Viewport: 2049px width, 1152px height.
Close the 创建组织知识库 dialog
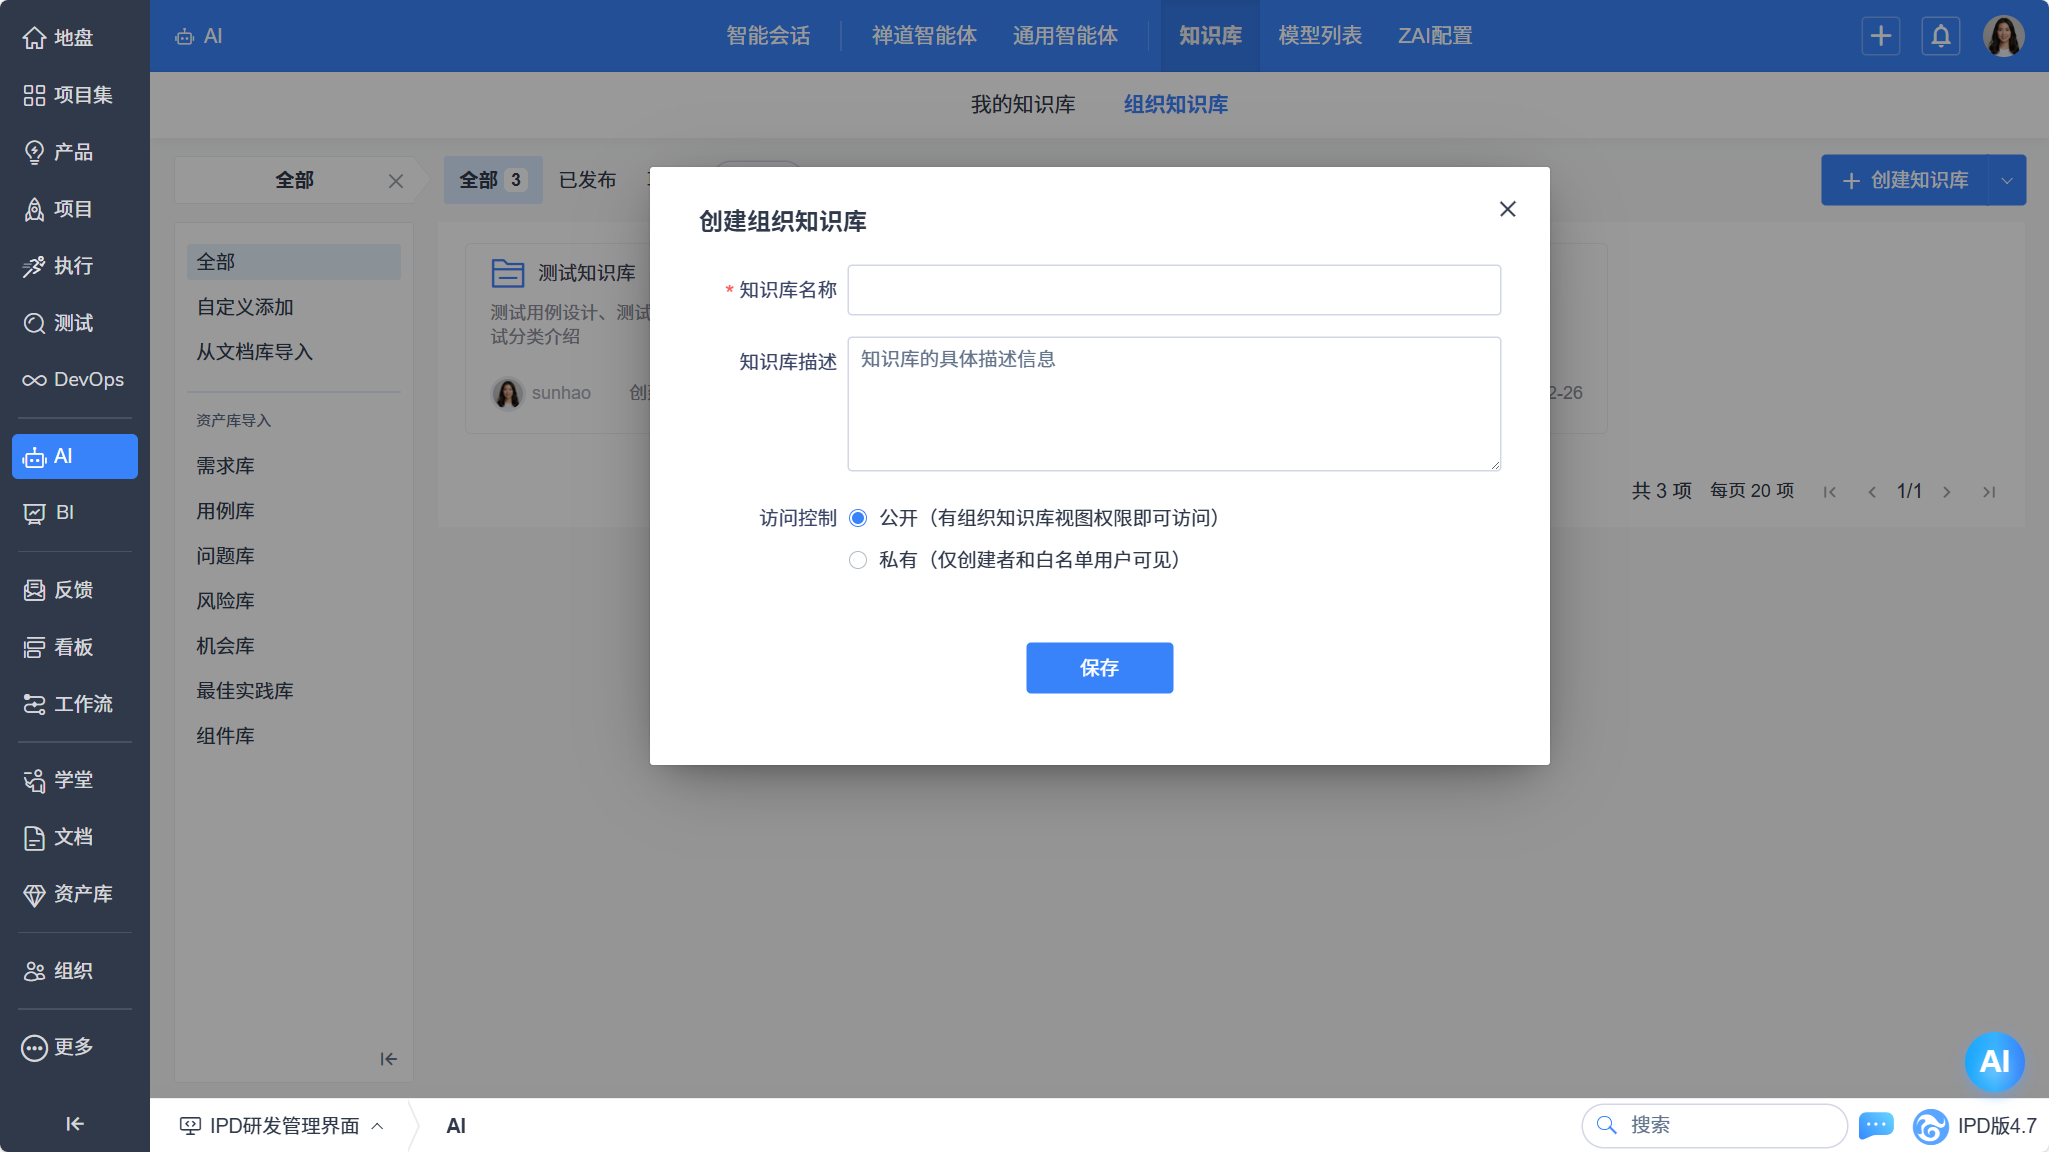[1507, 209]
